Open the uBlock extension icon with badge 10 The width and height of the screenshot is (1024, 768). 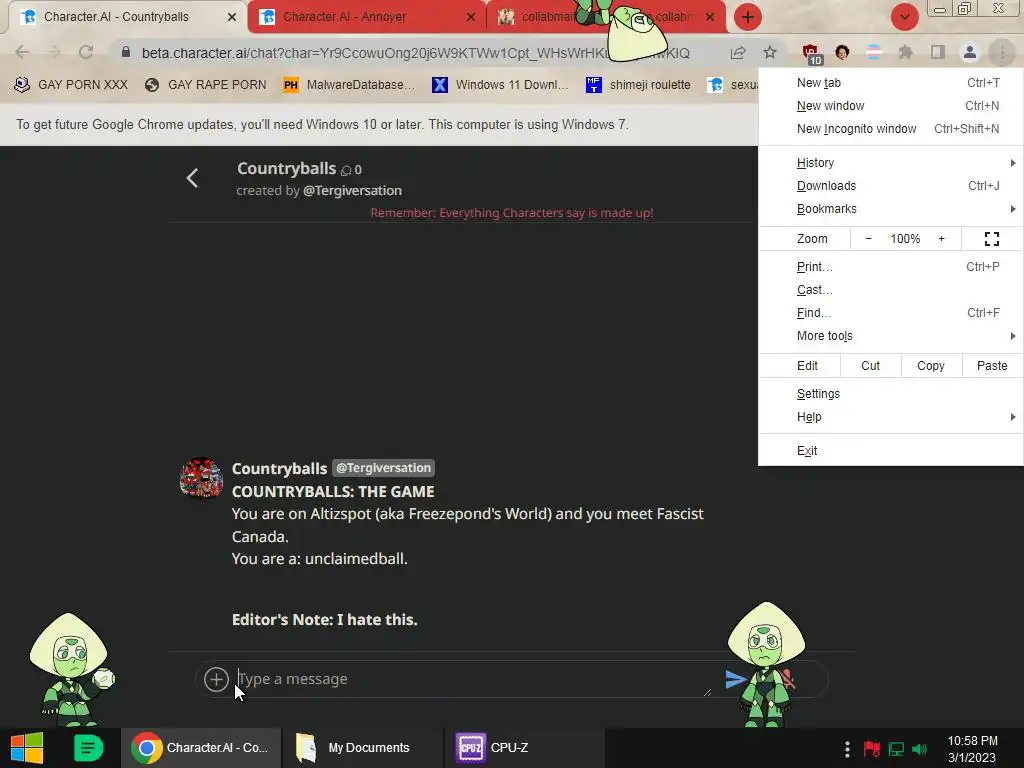811,54
